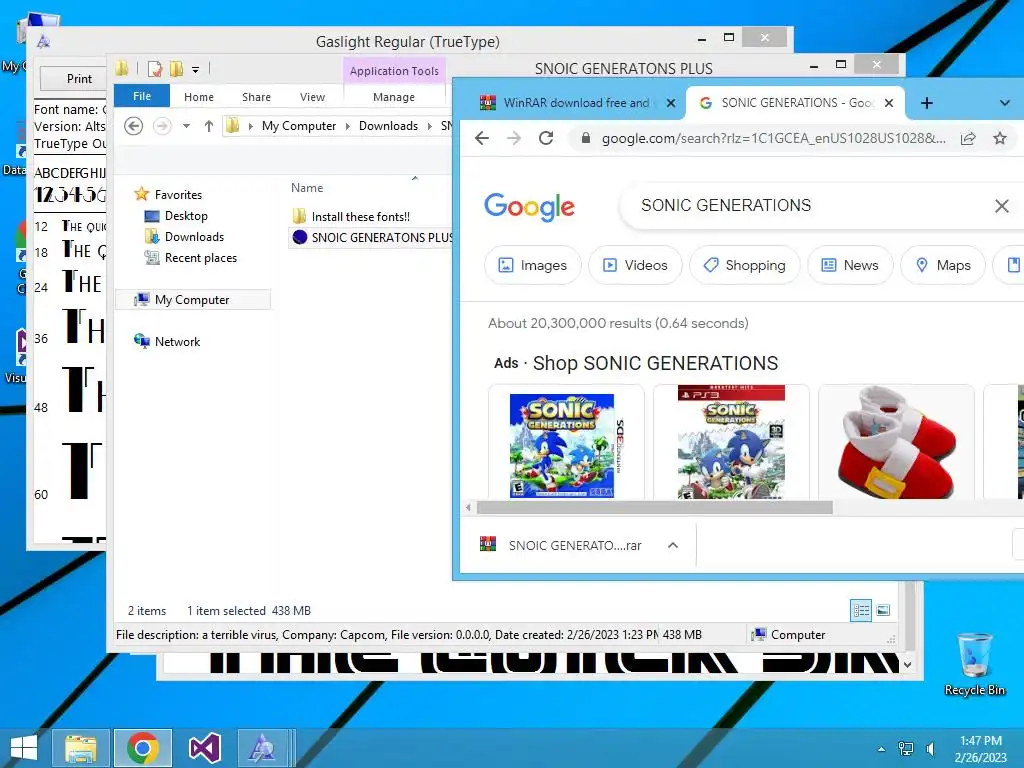Filter search results by Images
Image resolution: width=1024 pixels, height=768 pixels.
(x=533, y=265)
